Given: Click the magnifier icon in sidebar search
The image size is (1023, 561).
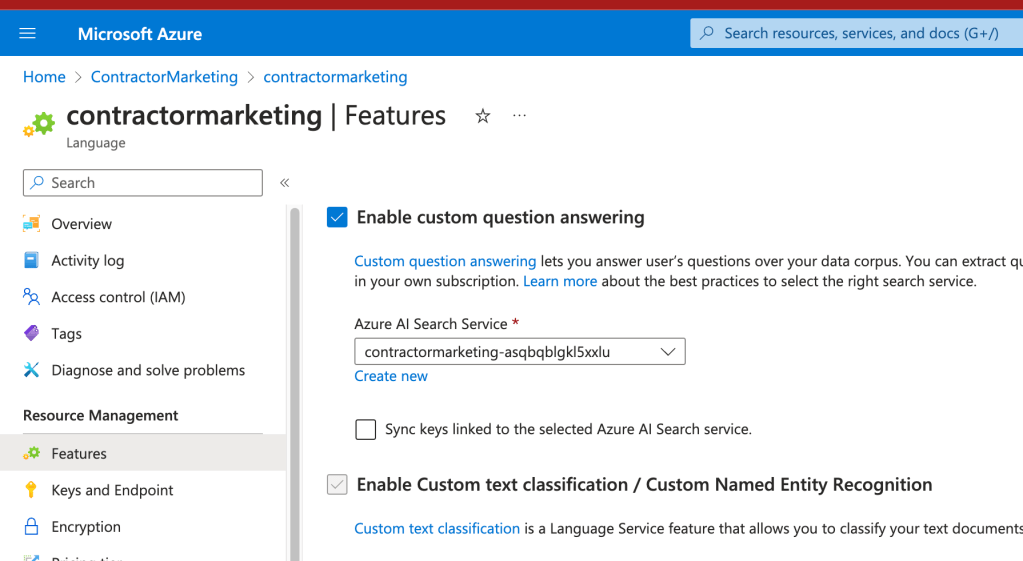Looking at the screenshot, I should [x=37, y=183].
